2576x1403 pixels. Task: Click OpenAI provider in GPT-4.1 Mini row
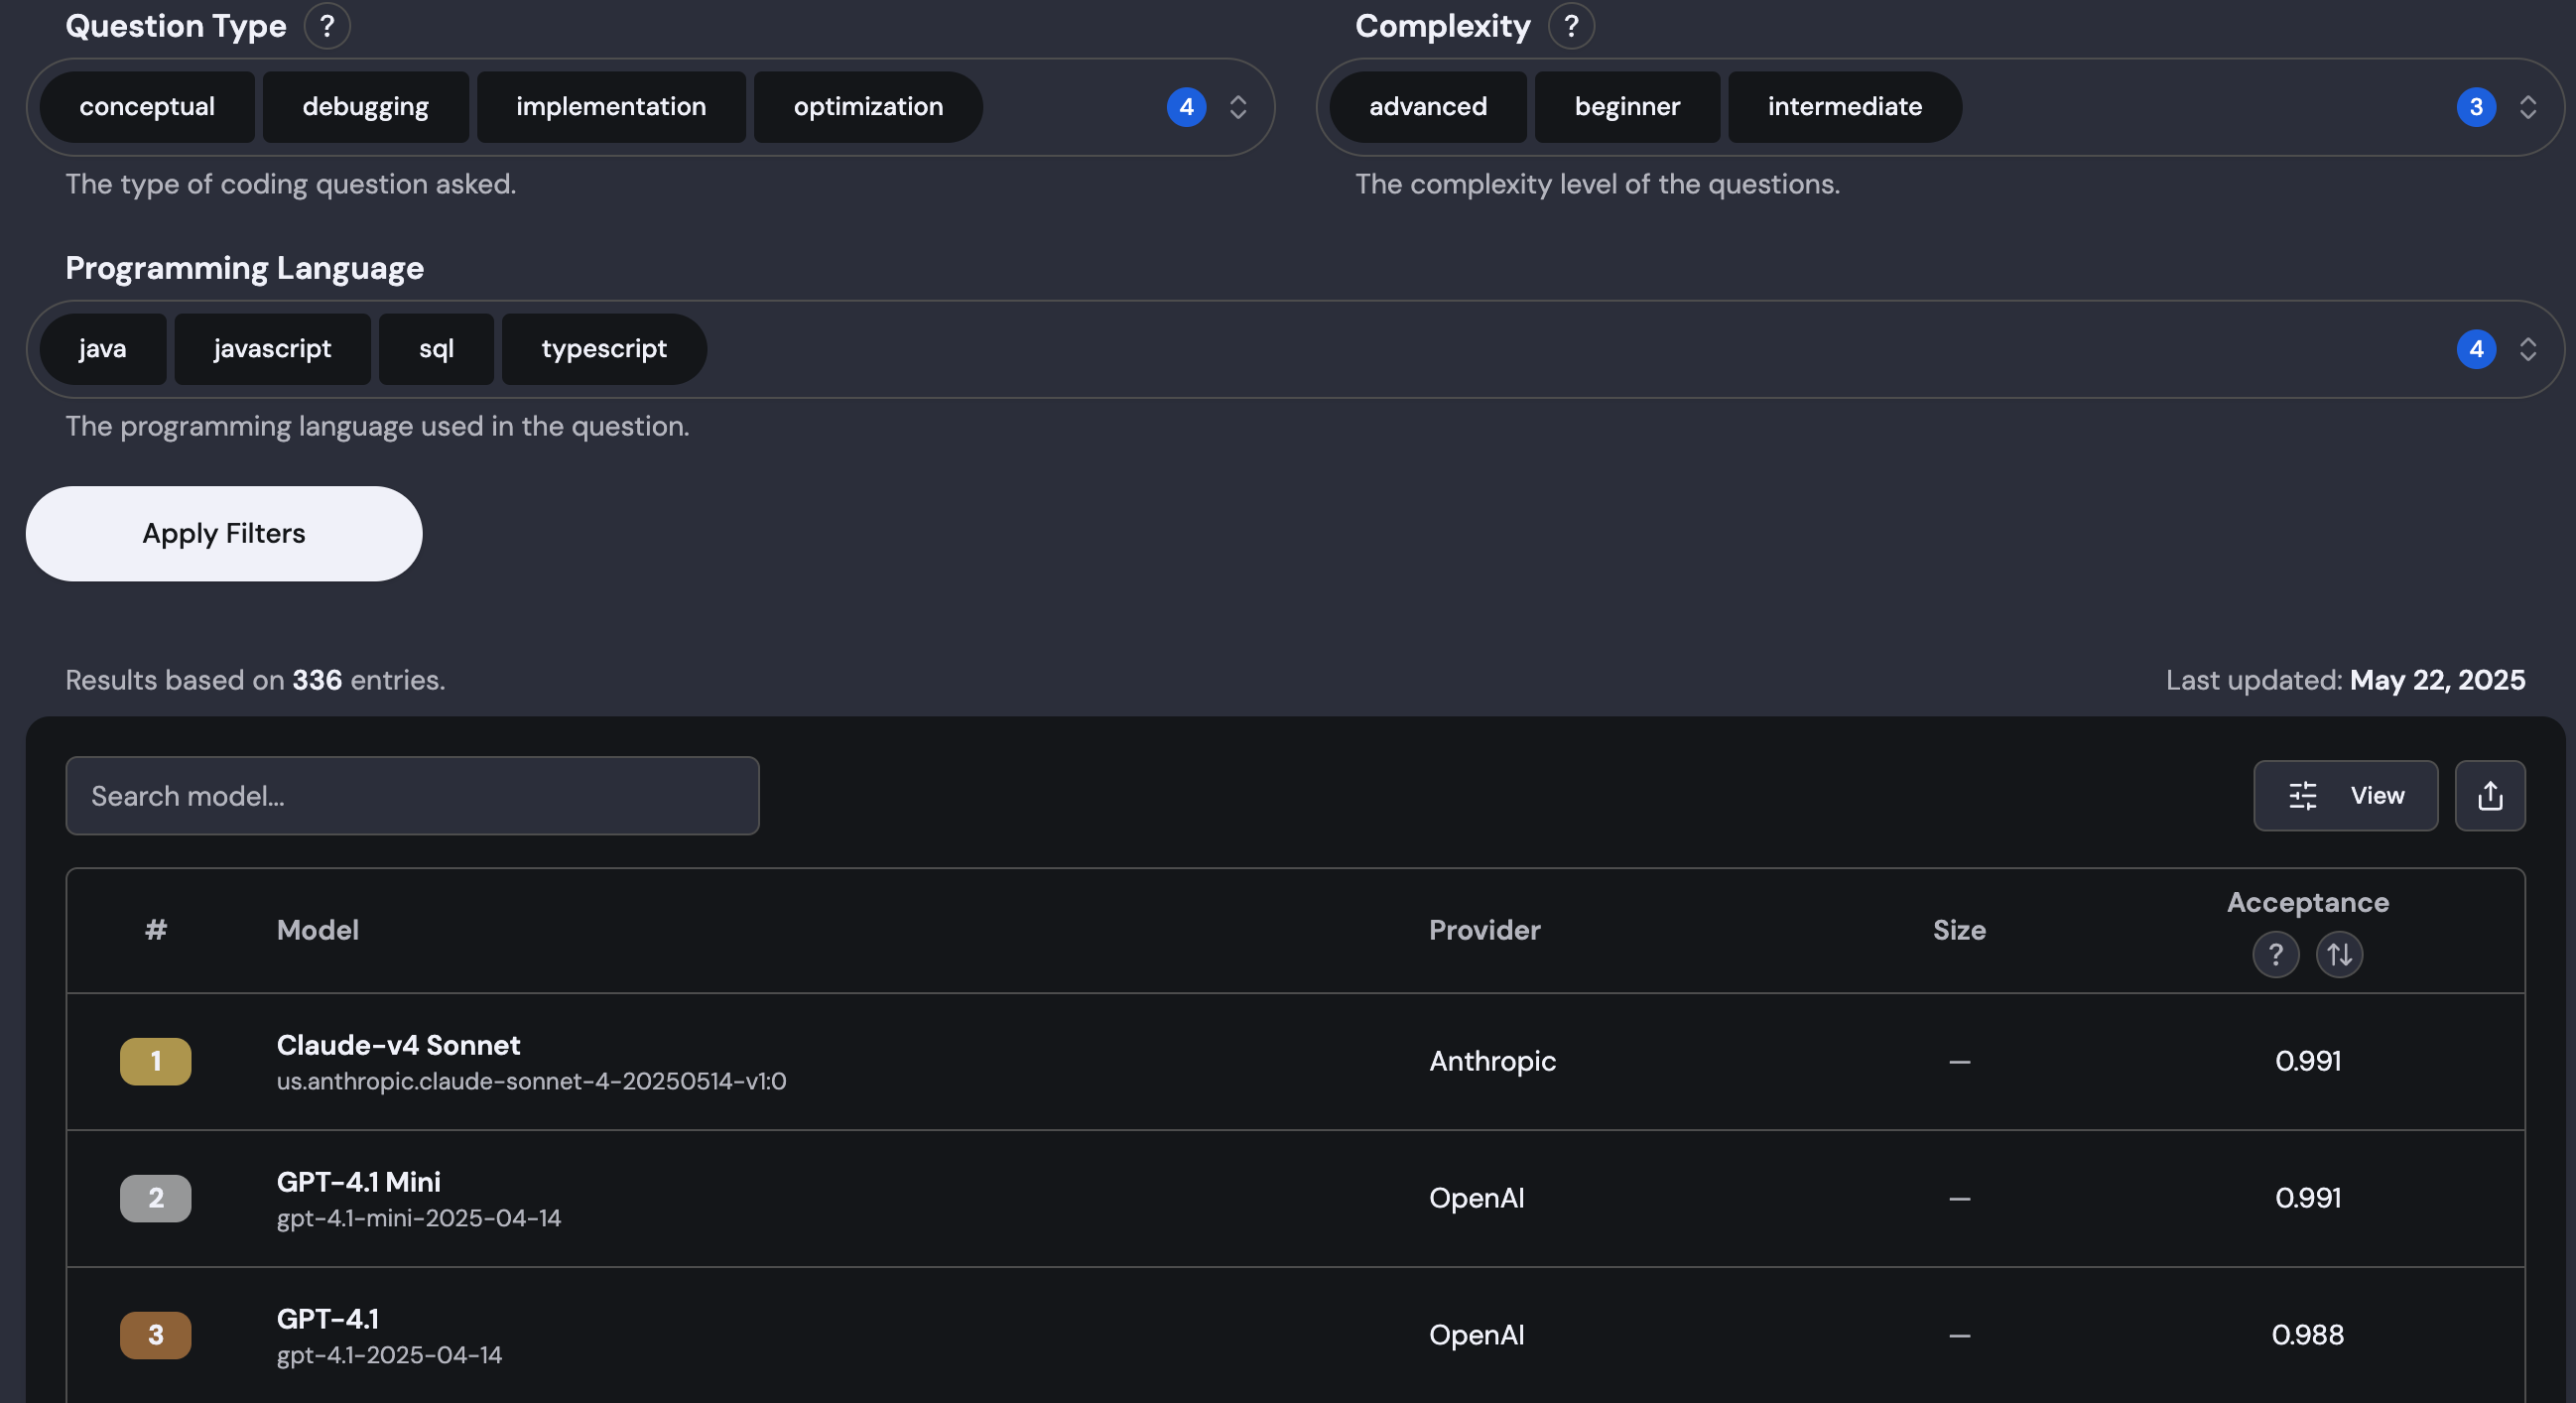tap(1477, 1198)
